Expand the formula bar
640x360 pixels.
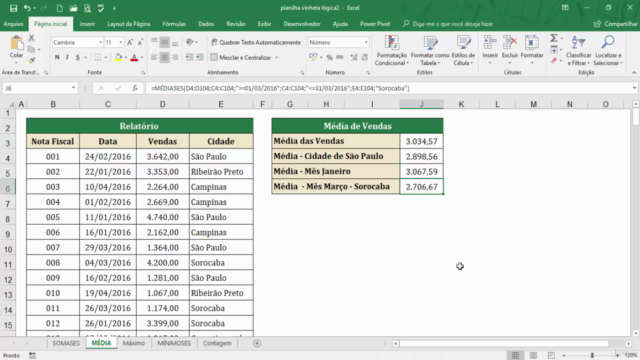point(634,88)
